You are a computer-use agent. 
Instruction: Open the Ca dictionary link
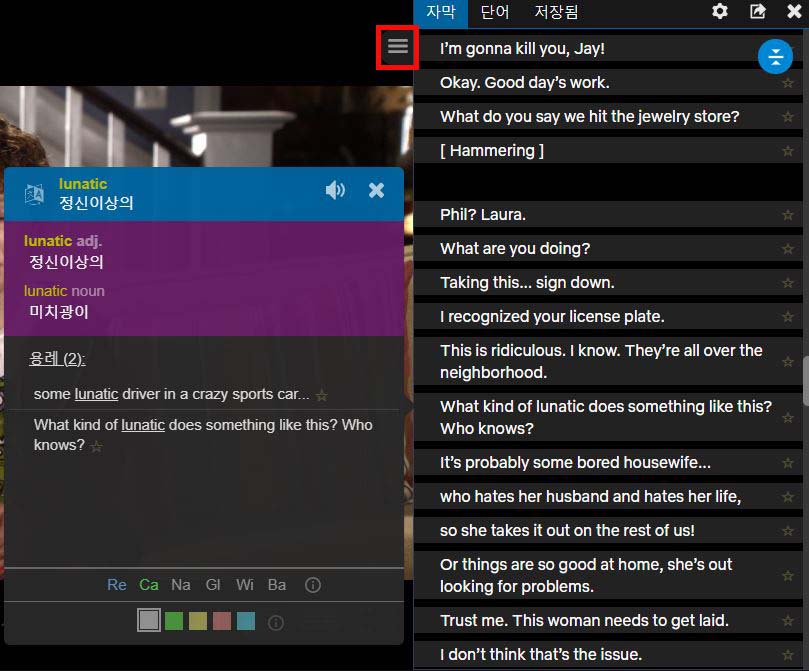tap(149, 585)
